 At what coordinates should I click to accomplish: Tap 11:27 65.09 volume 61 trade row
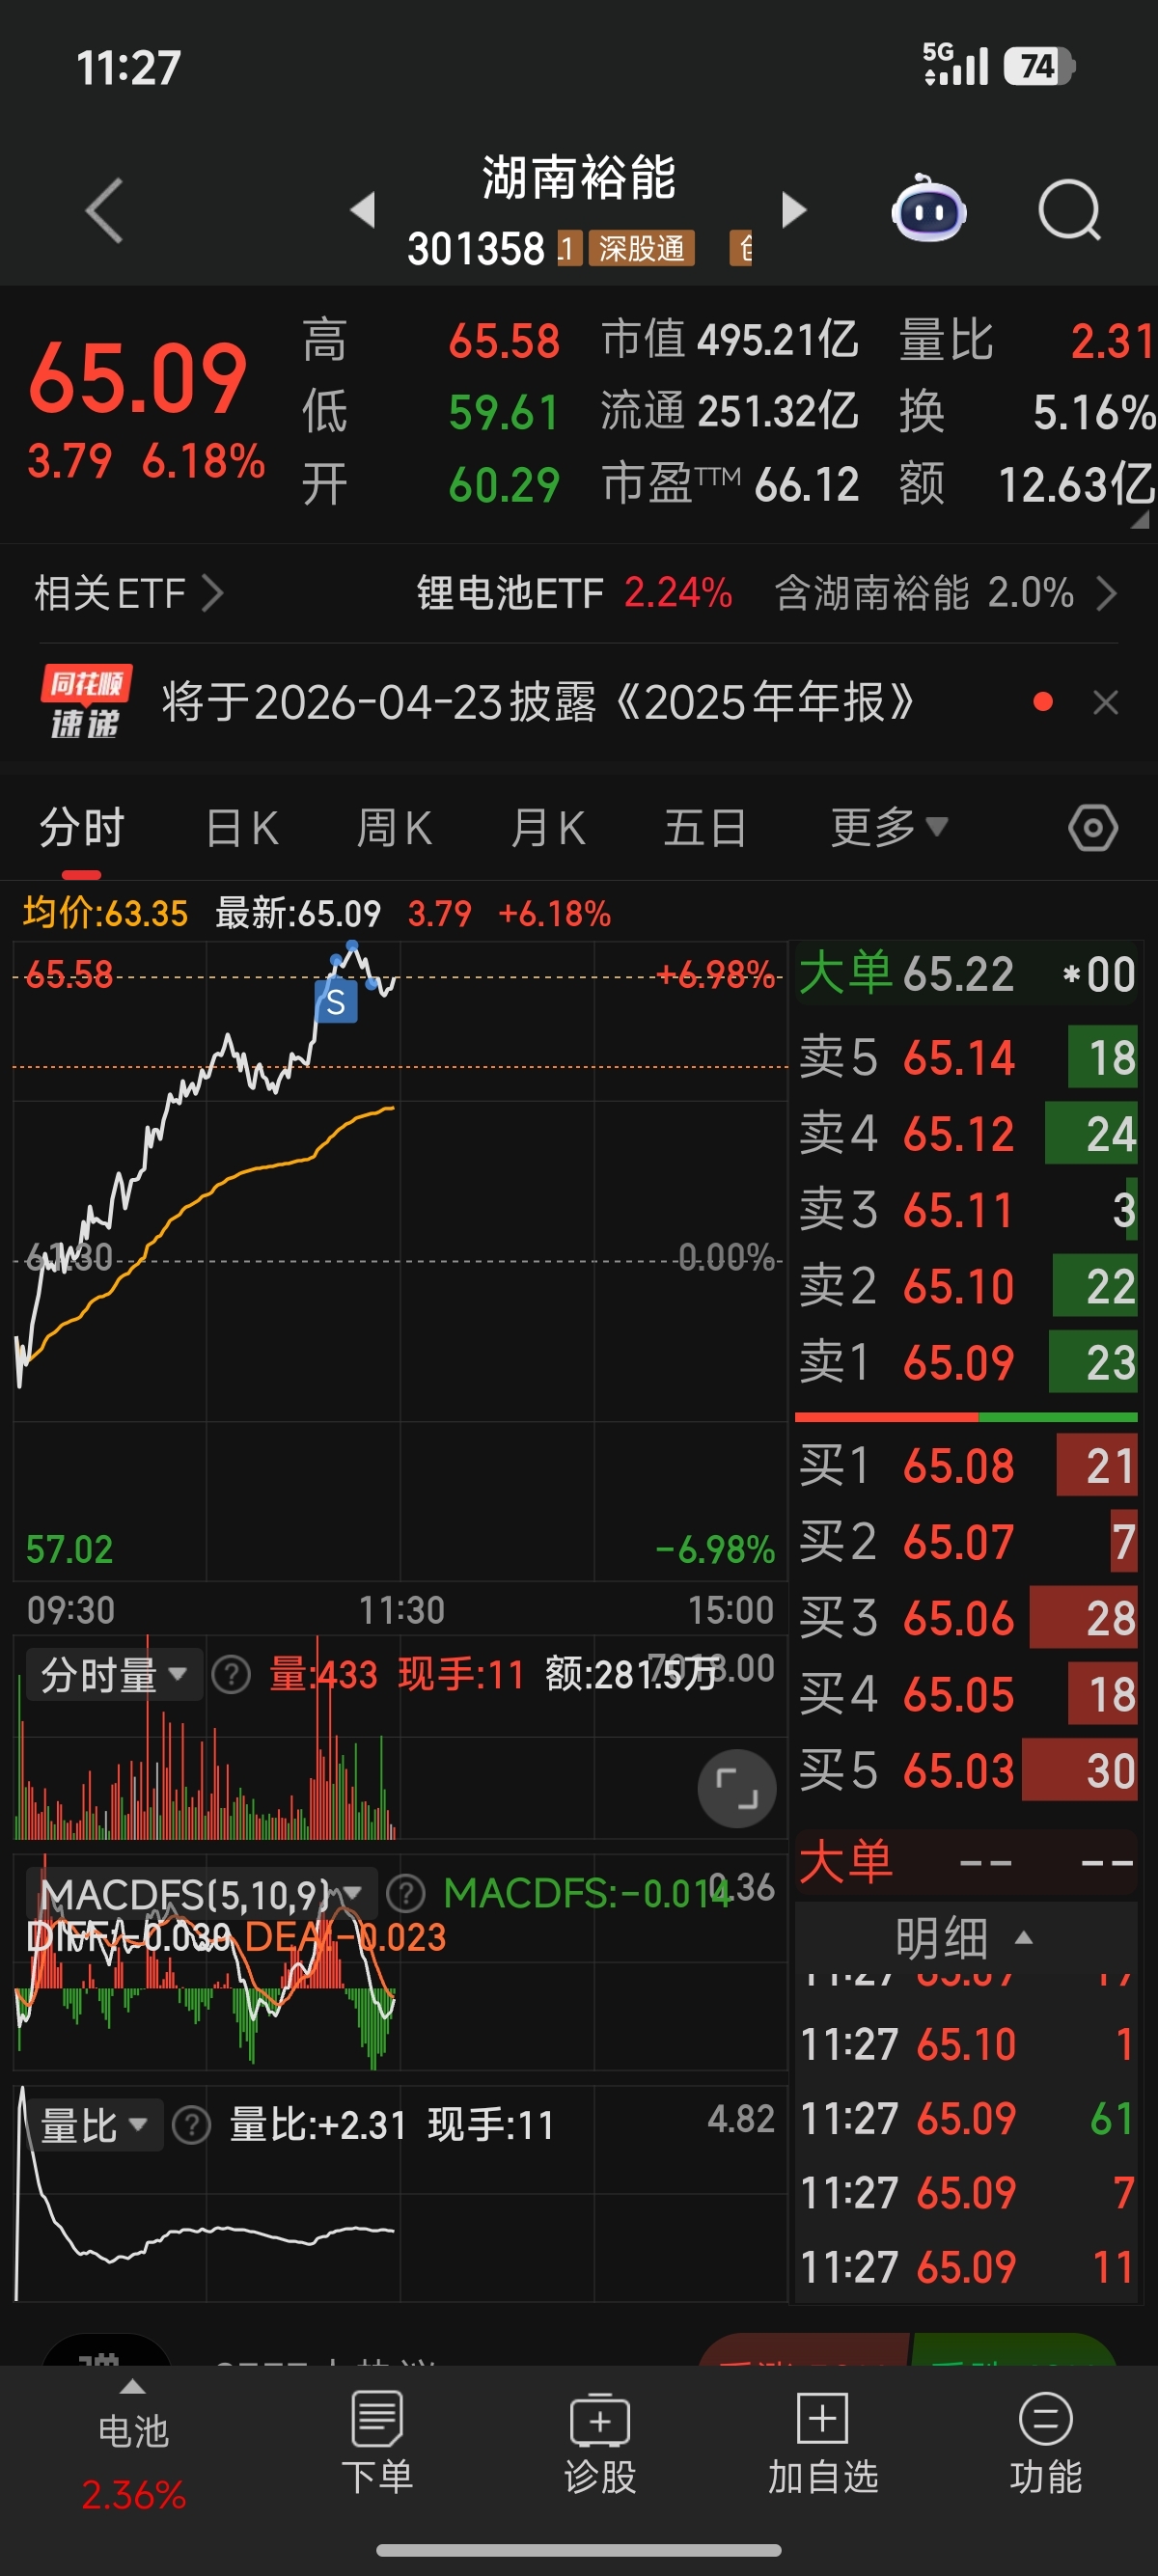(x=966, y=2119)
